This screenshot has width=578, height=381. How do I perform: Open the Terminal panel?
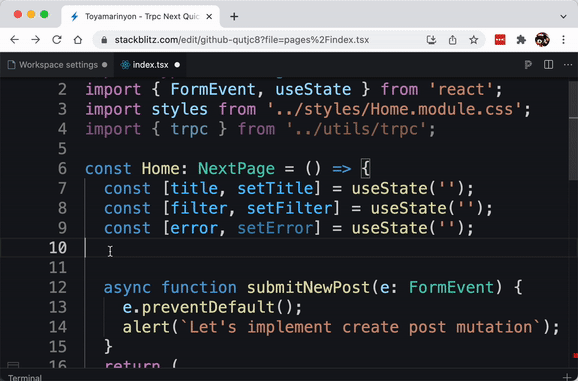(25, 377)
